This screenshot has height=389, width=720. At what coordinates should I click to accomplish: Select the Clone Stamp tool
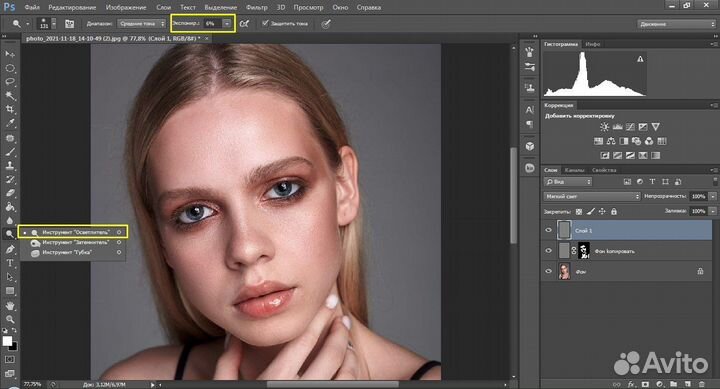[10, 166]
